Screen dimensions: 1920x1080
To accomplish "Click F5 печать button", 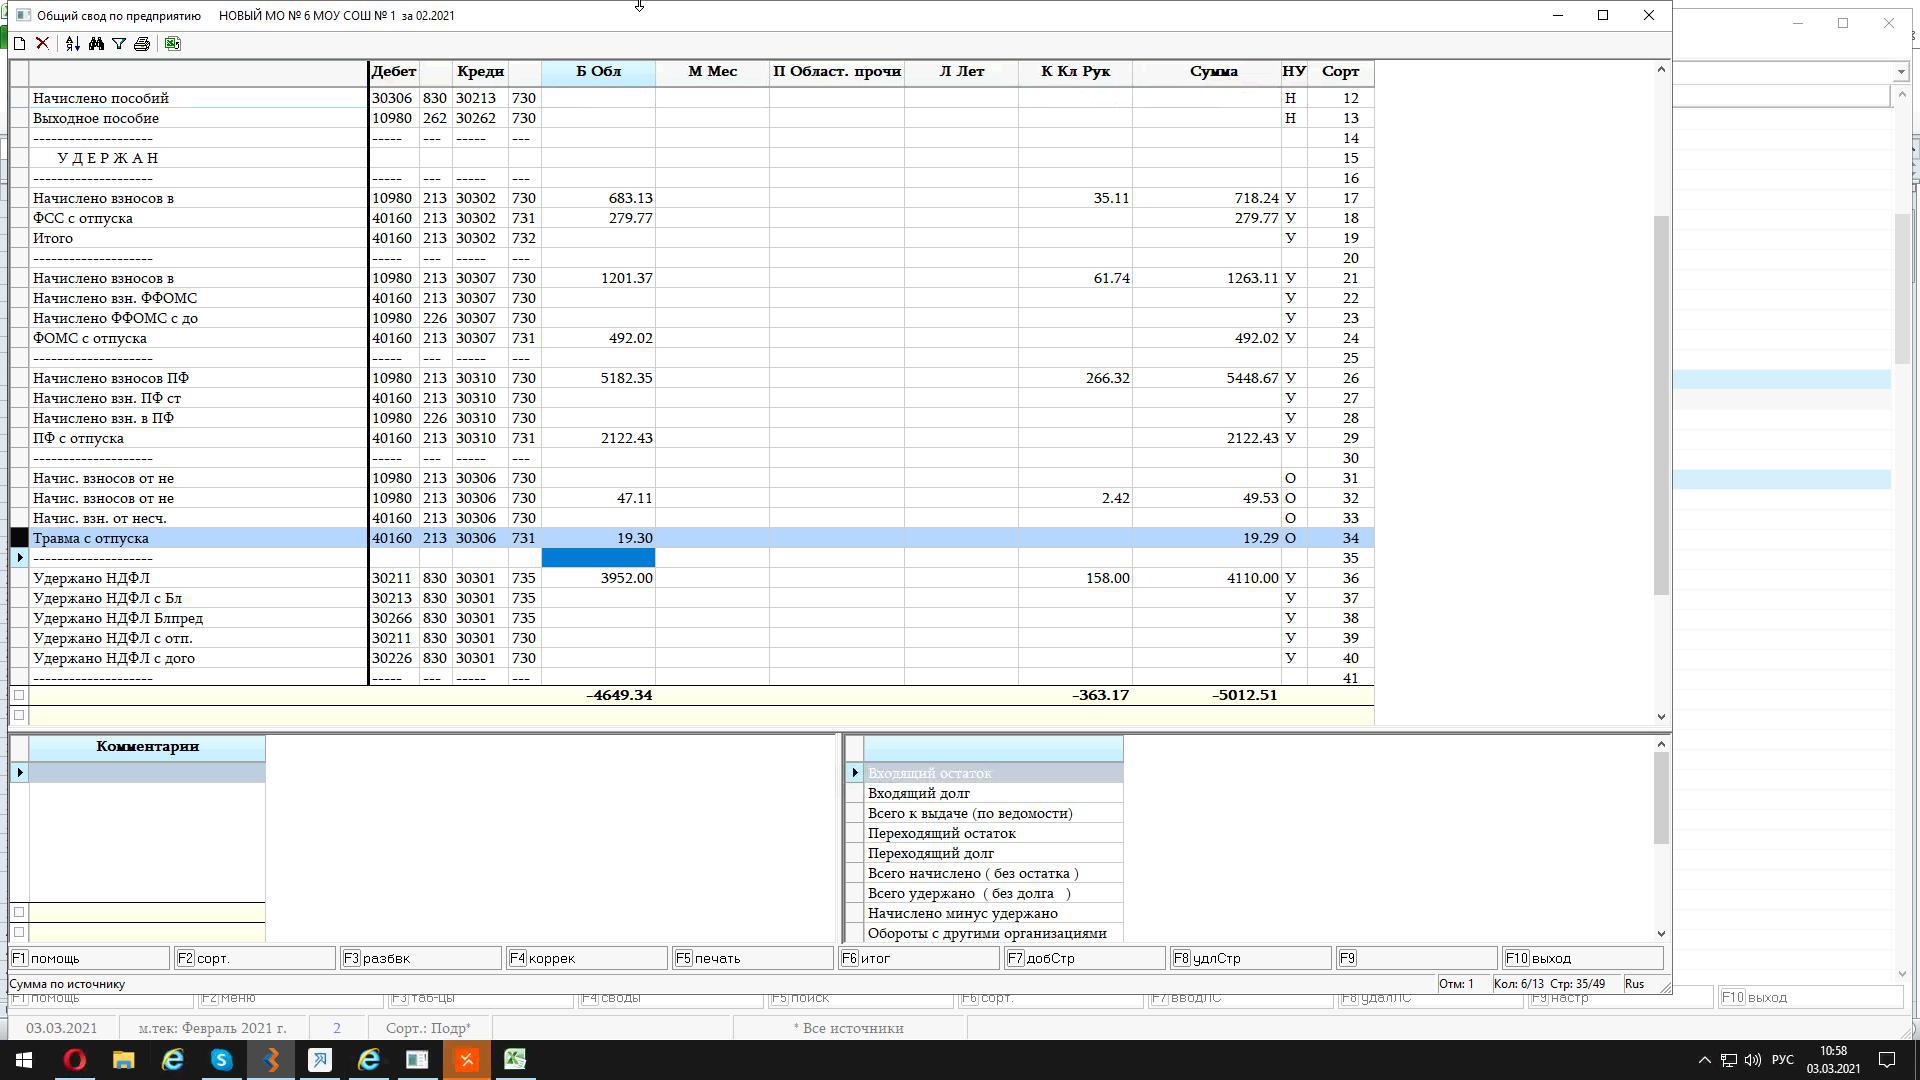I will pos(753,958).
